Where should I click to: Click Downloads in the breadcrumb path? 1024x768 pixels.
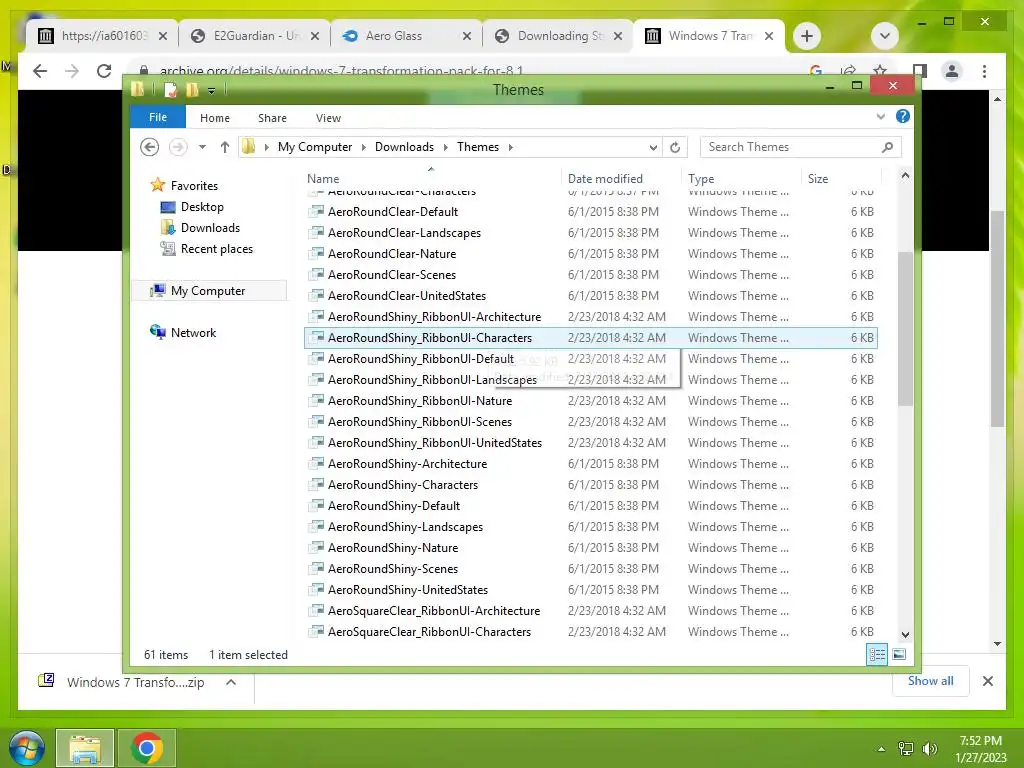coord(404,147)
